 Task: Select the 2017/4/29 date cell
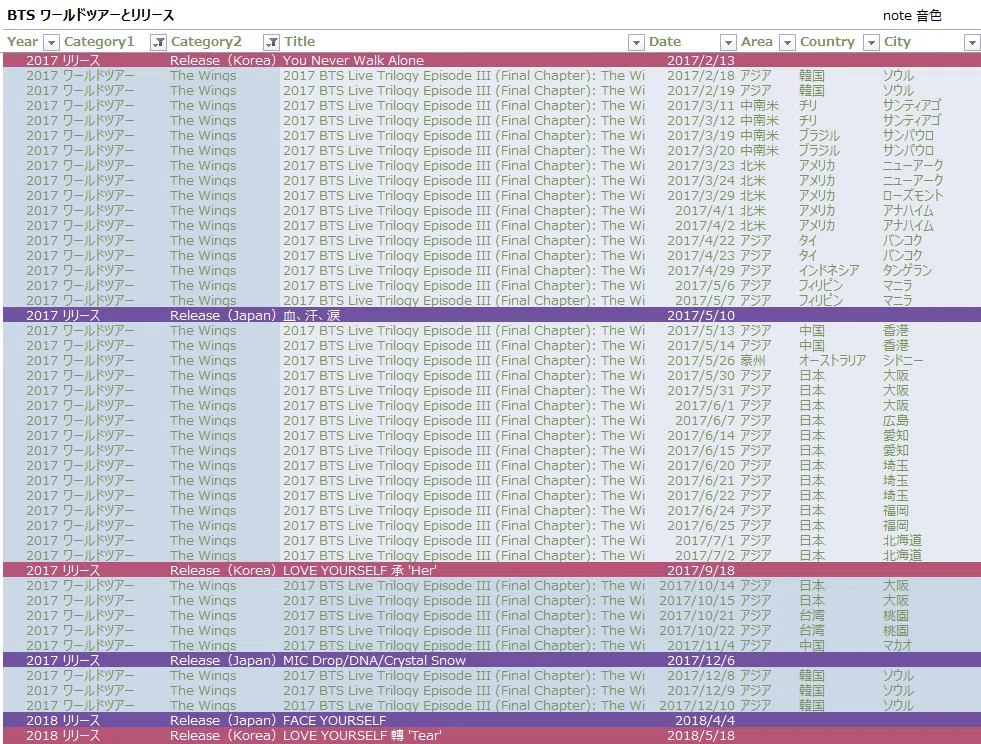[x=701, y=270]
